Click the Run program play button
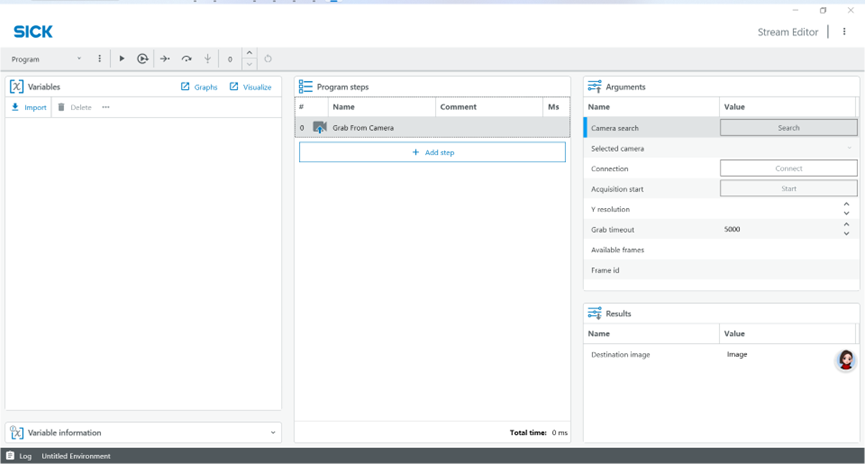 pos(122,59)
